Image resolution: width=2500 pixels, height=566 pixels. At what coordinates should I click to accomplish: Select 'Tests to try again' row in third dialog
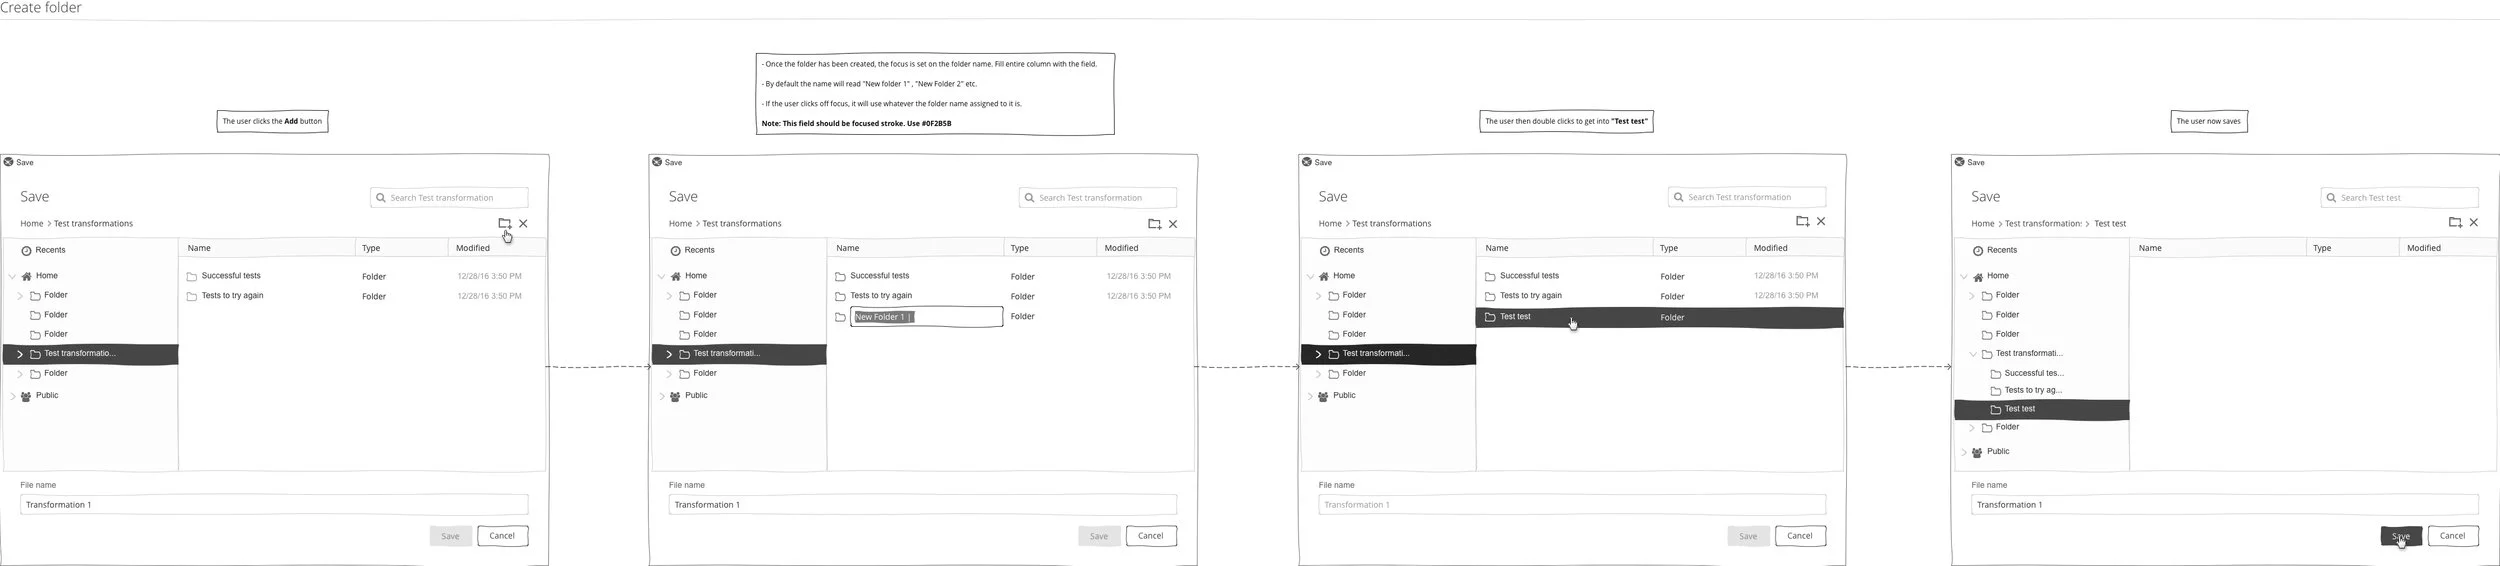(1660, 296)
